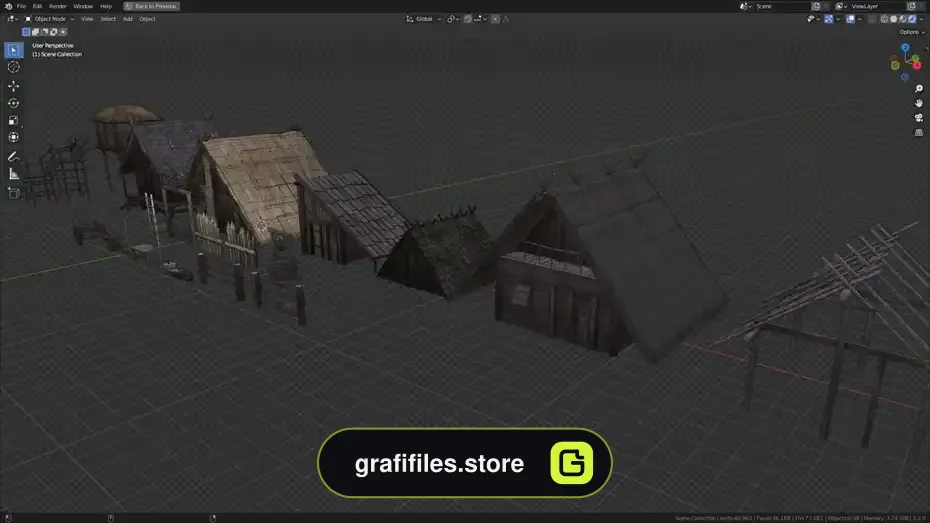Viewport: 930px width, 523px height.
Task: Click new scene icon beside Scene field
Action: click(816, 6)
